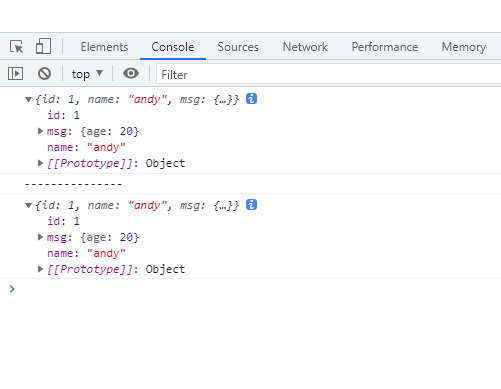This screenshot has width=501, height=389.
Task: Click the info badge on the second object
Action: tap(251, 205)
